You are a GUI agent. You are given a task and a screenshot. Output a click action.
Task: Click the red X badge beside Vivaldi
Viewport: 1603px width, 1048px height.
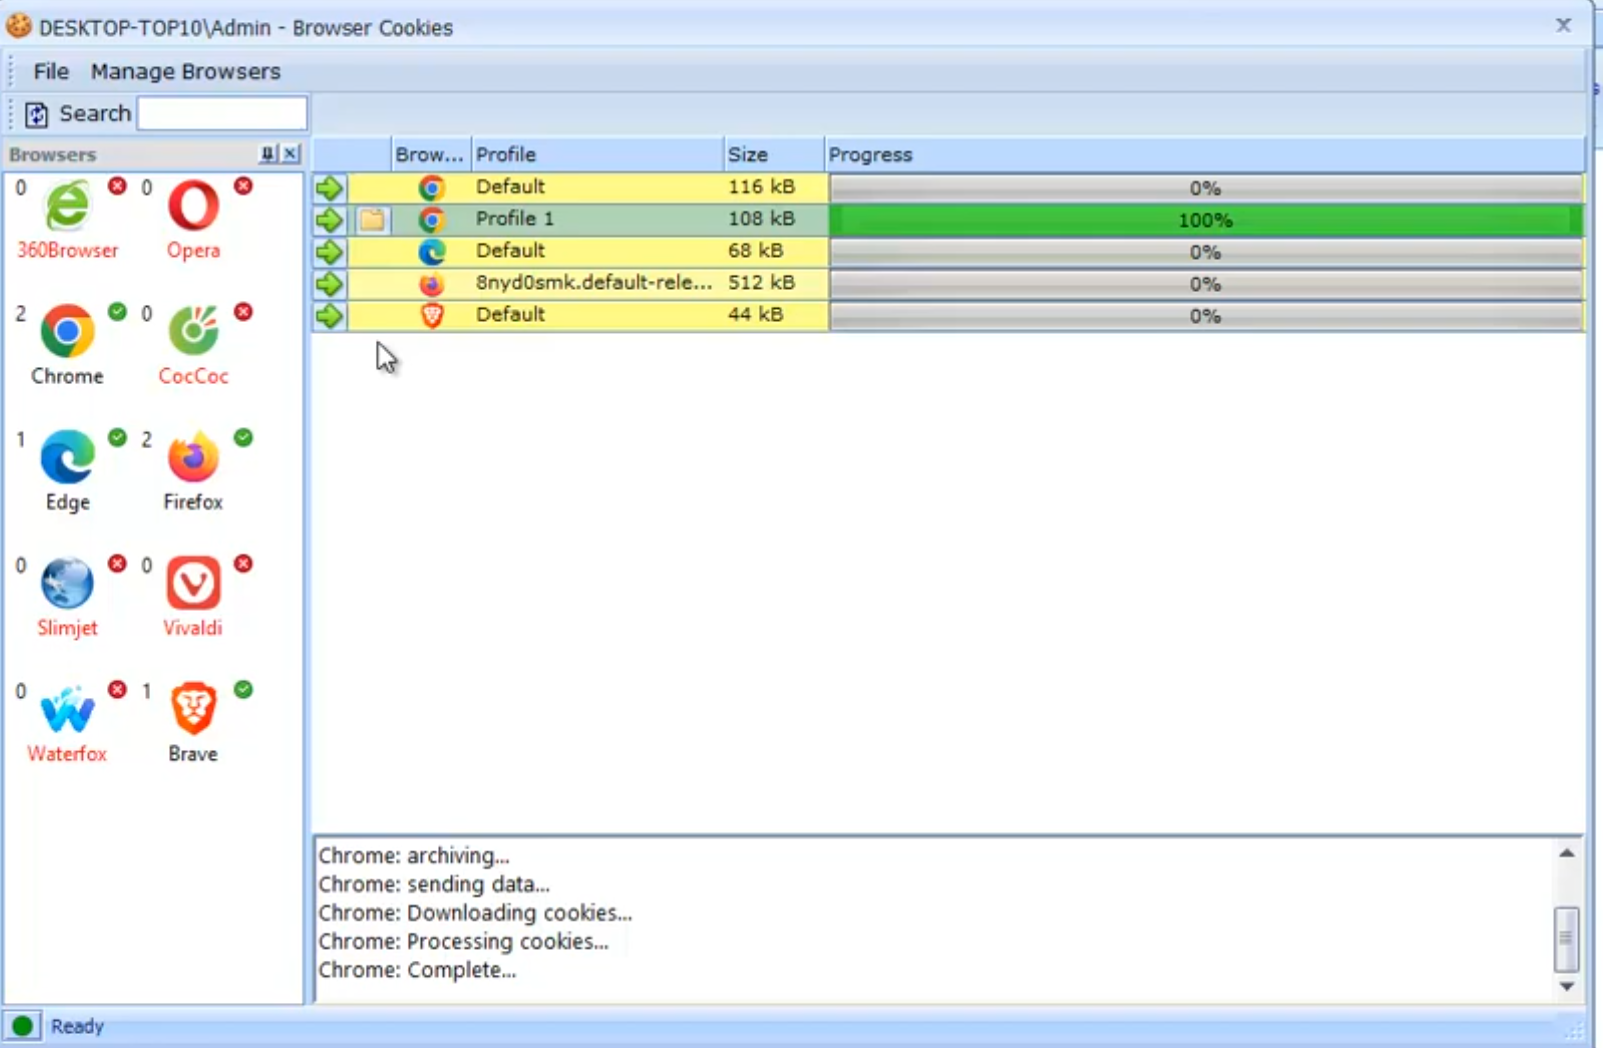[x=243, y=564]
